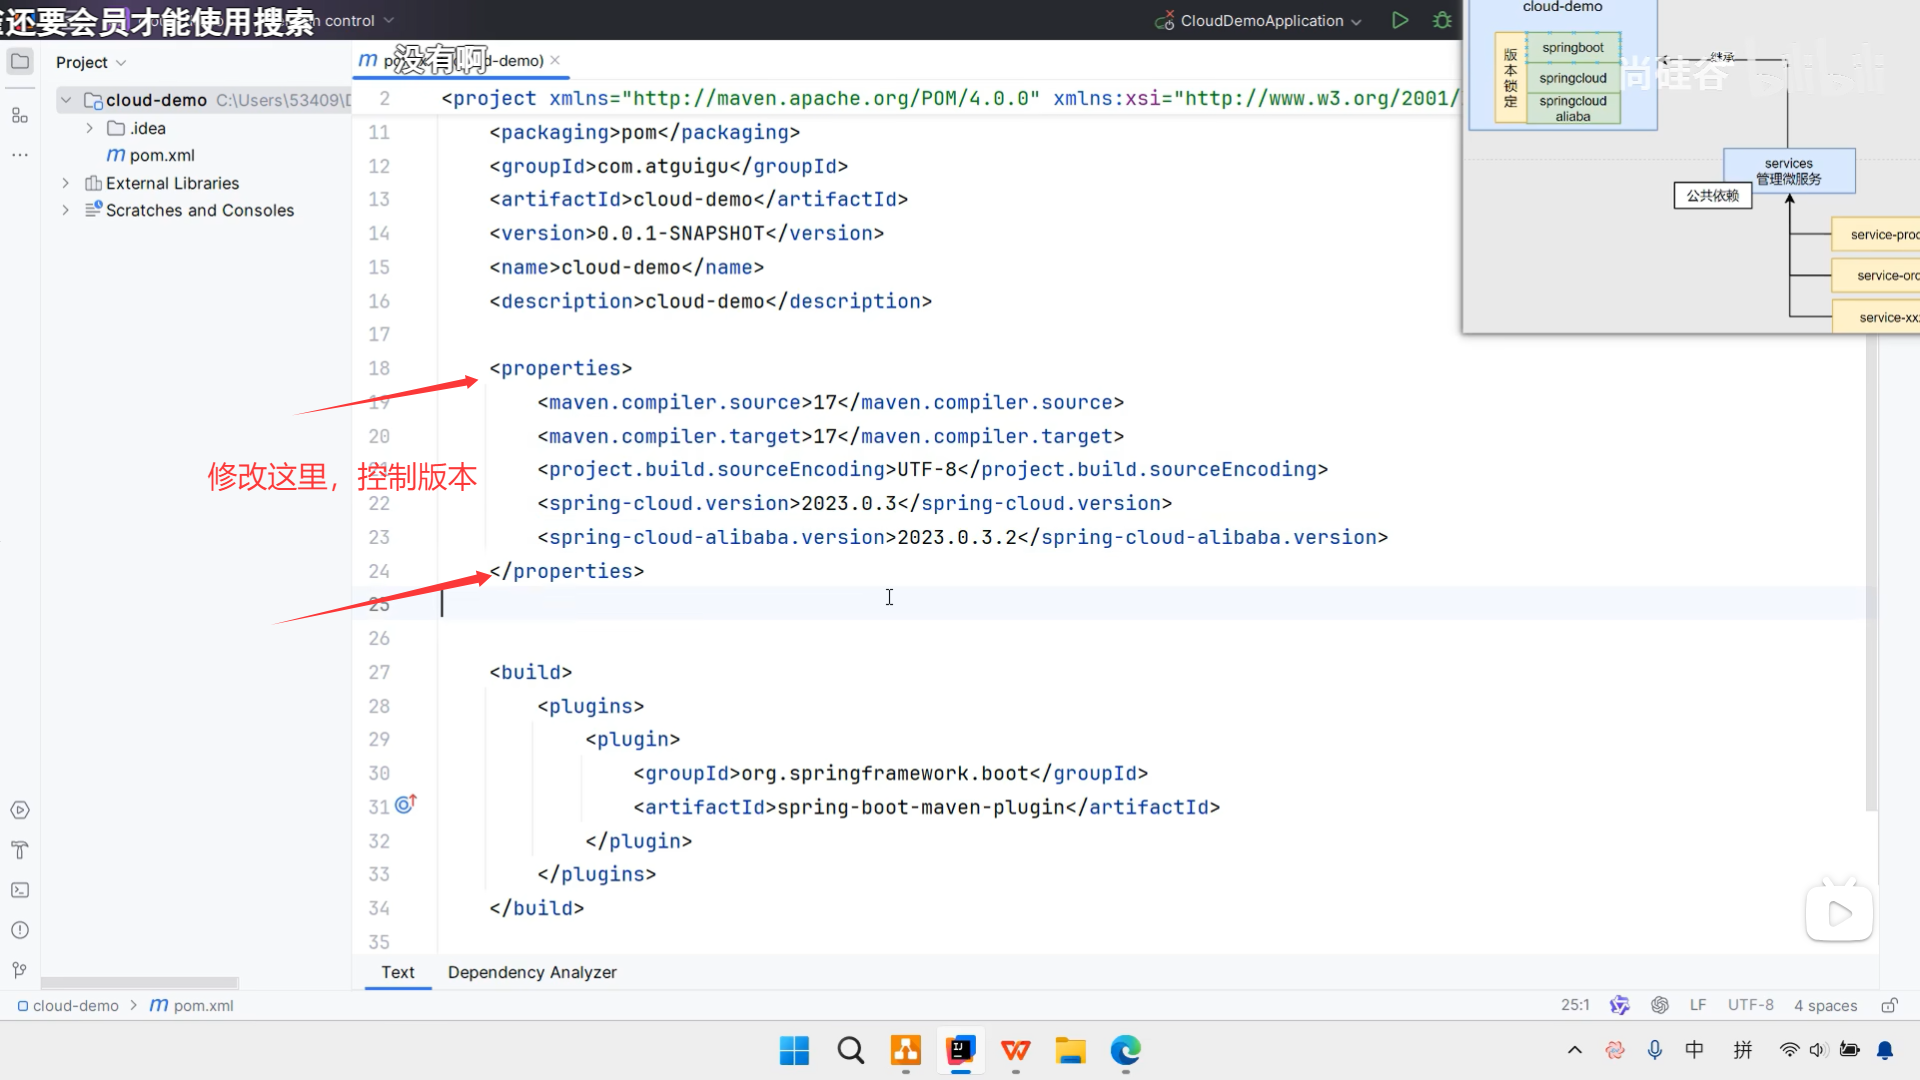Click UTF-8 encoding in status bar
The height and width of the screenshot is (1080, 1920).
point(1750,1005)
